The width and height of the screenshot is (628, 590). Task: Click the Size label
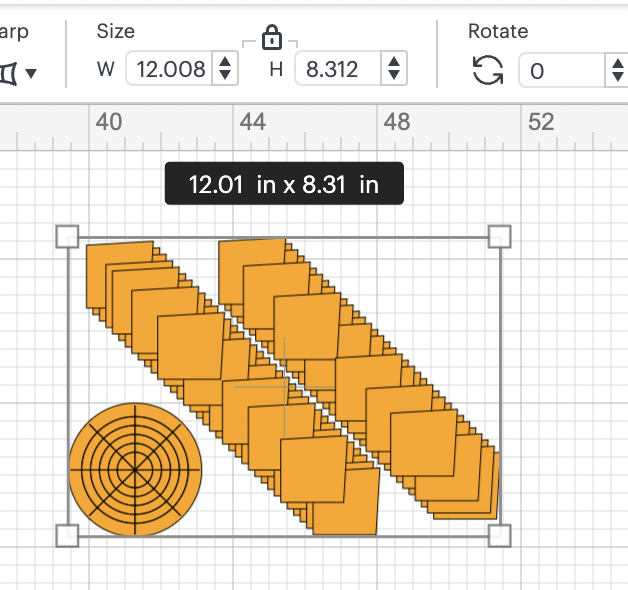coord(115,31)
